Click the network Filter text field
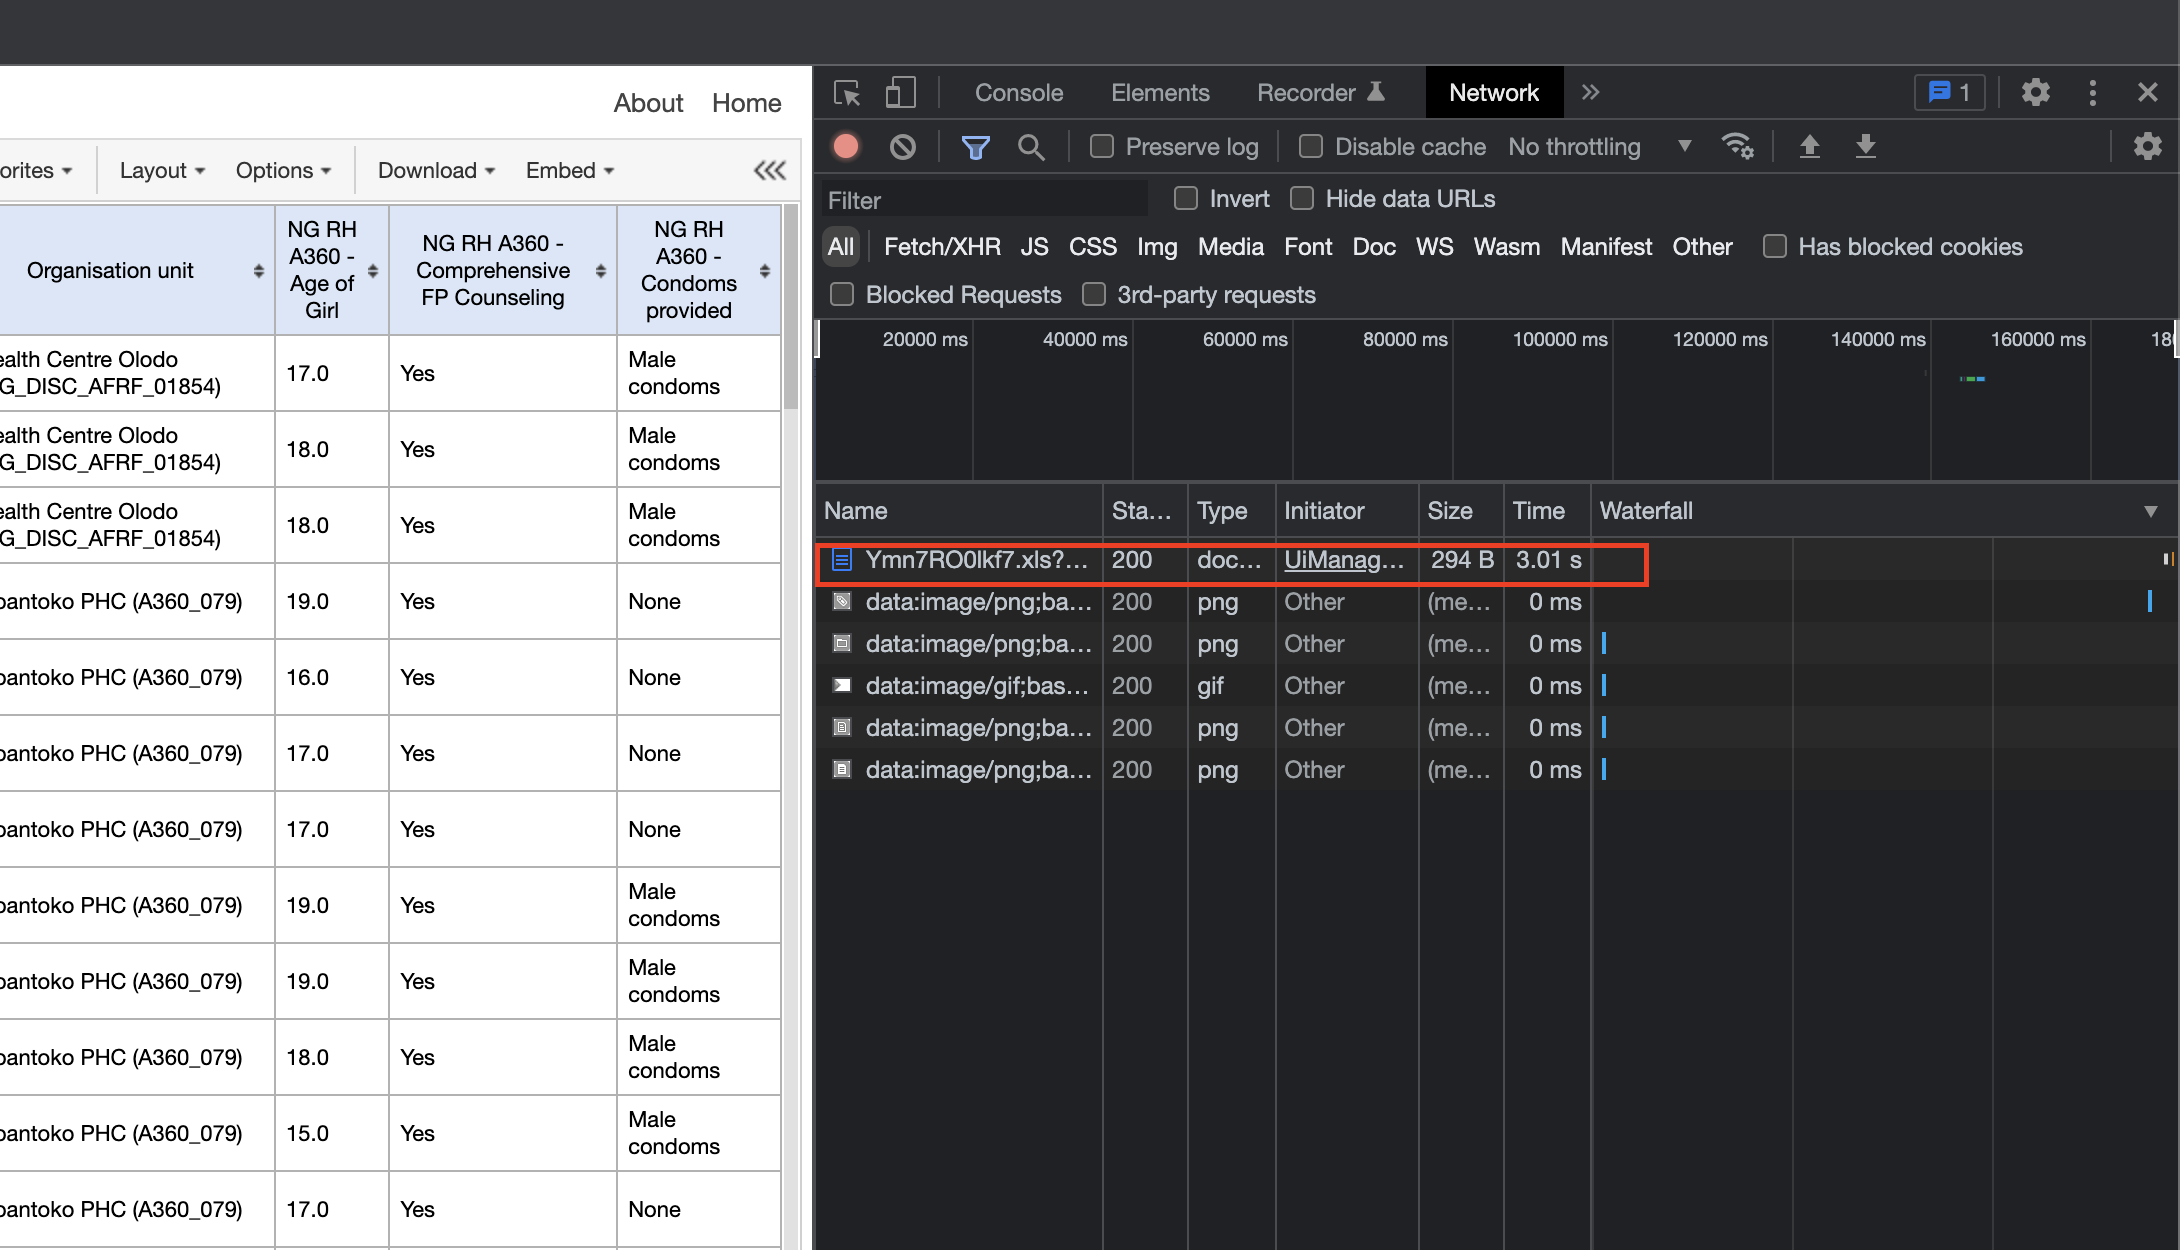Image resolution: width=2180 pixels, height=1250 pixels. point(984,200)
